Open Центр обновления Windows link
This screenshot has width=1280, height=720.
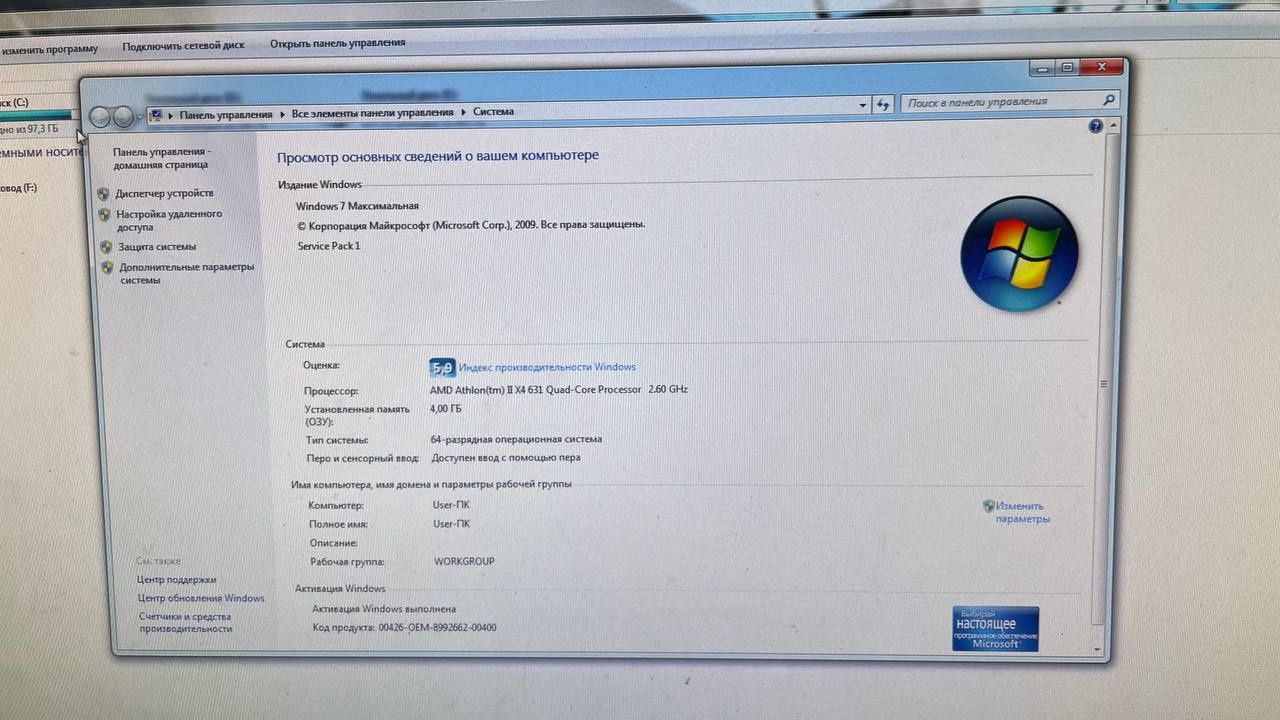pos(201,599)
